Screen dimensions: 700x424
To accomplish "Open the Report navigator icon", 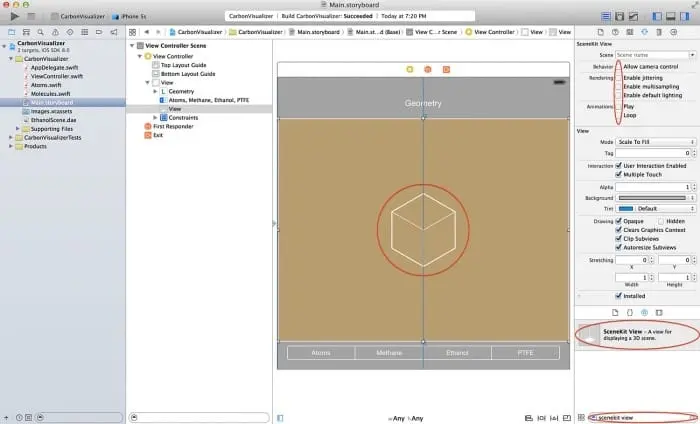I will pos(114,32).
